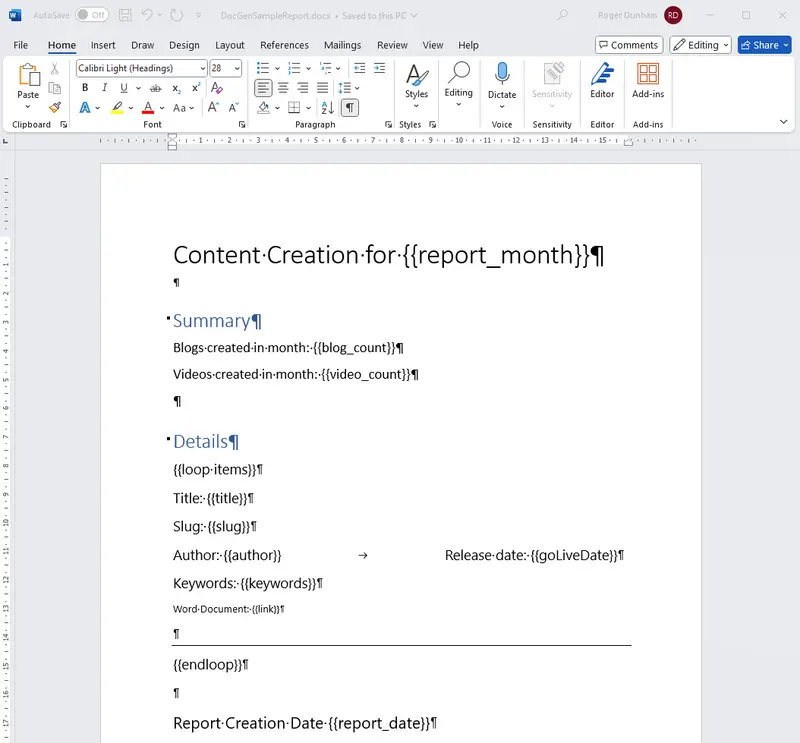The width and height of the screenshot is (800, 743).
Task: Justify the paragraph text
Action: [x=322, y=88]
